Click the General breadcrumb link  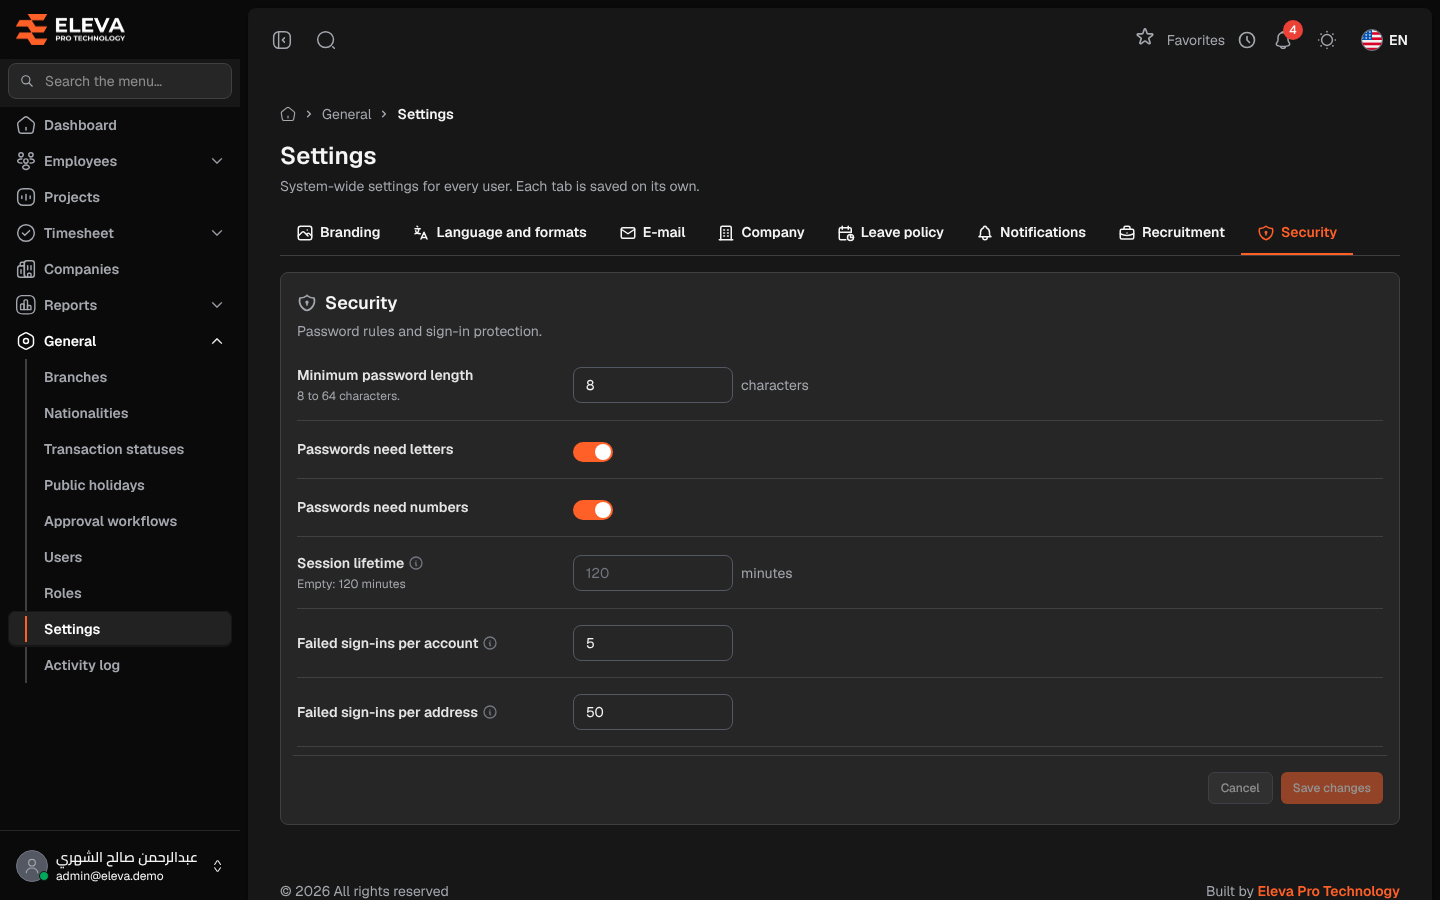point(347,114)
